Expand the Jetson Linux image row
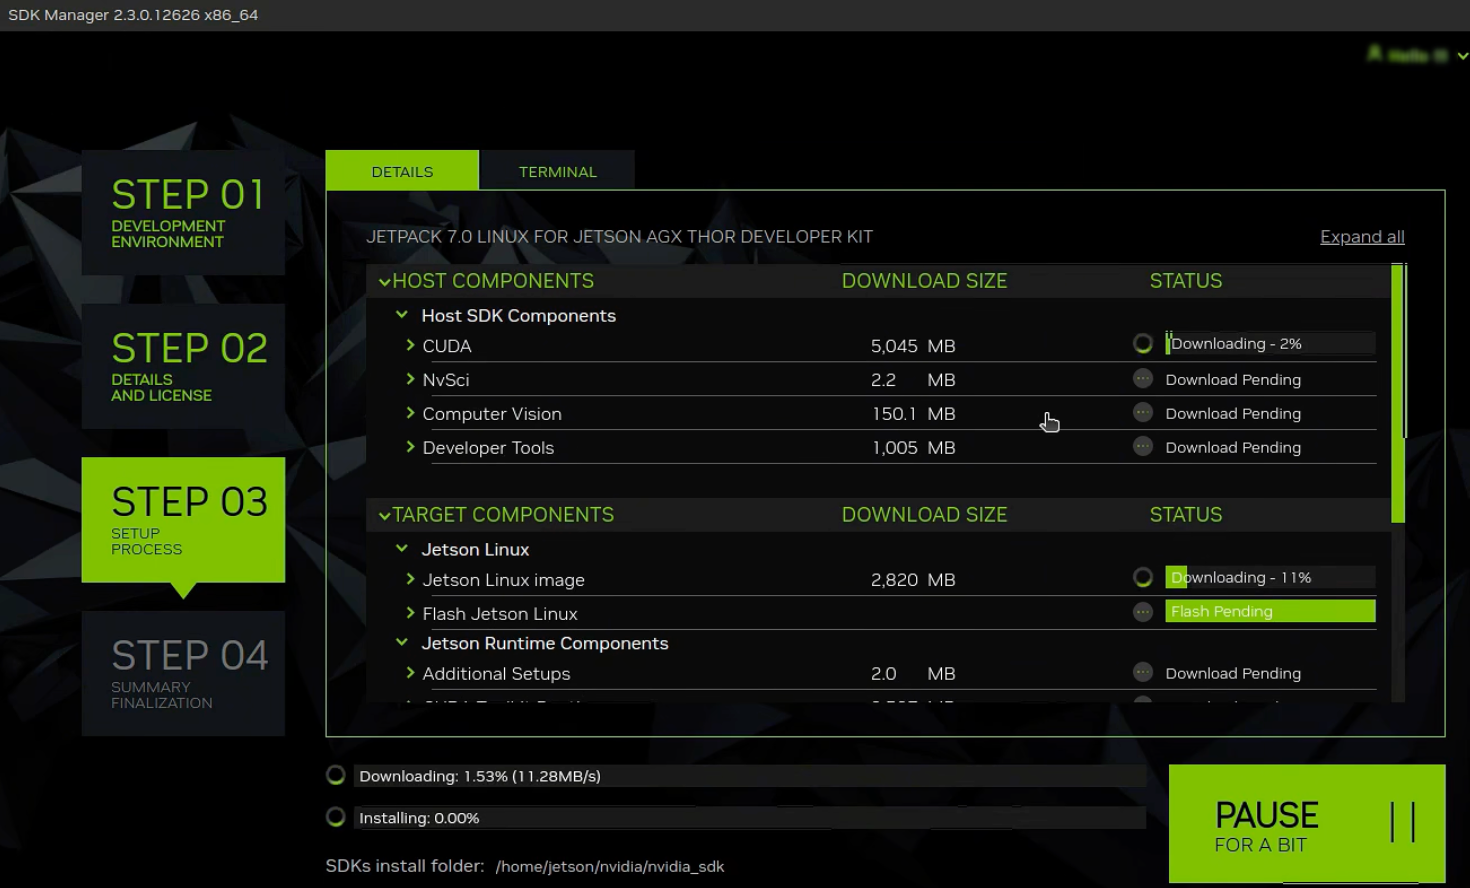Image resolution: width=1470 pixels, height=888 pixels. pyautogui.click(x=410, y=579)
